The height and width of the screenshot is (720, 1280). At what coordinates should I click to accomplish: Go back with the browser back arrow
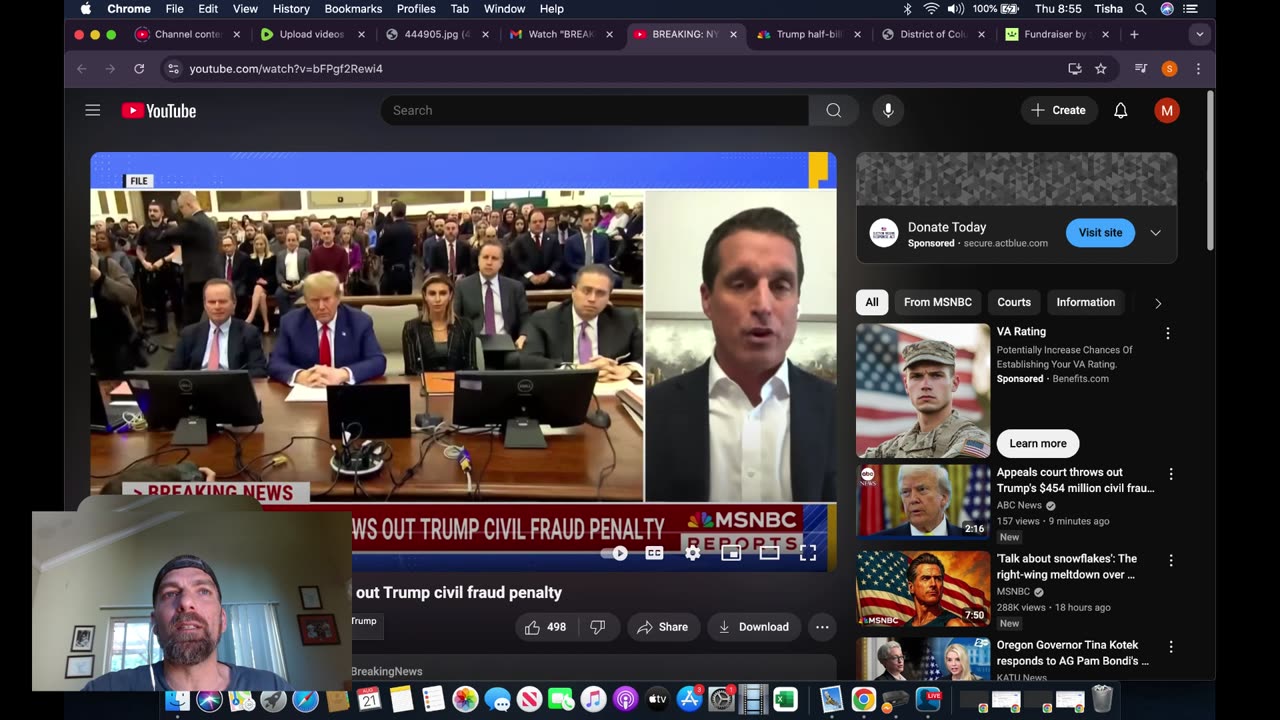click(x=82, y=69)
